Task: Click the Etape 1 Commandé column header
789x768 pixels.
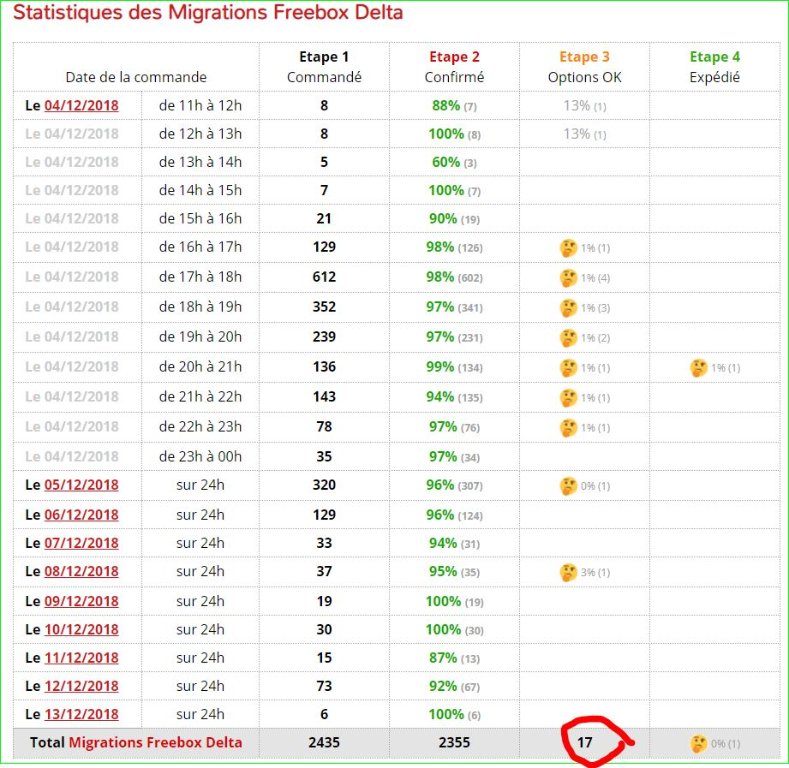Action: tap(324, 67)
